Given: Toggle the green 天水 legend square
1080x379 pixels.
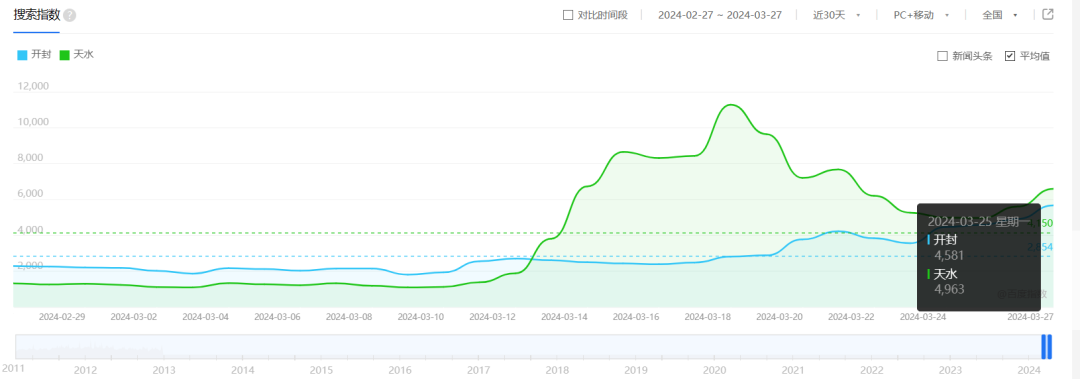Looking at the screenshot, I should tap(65, 54).
